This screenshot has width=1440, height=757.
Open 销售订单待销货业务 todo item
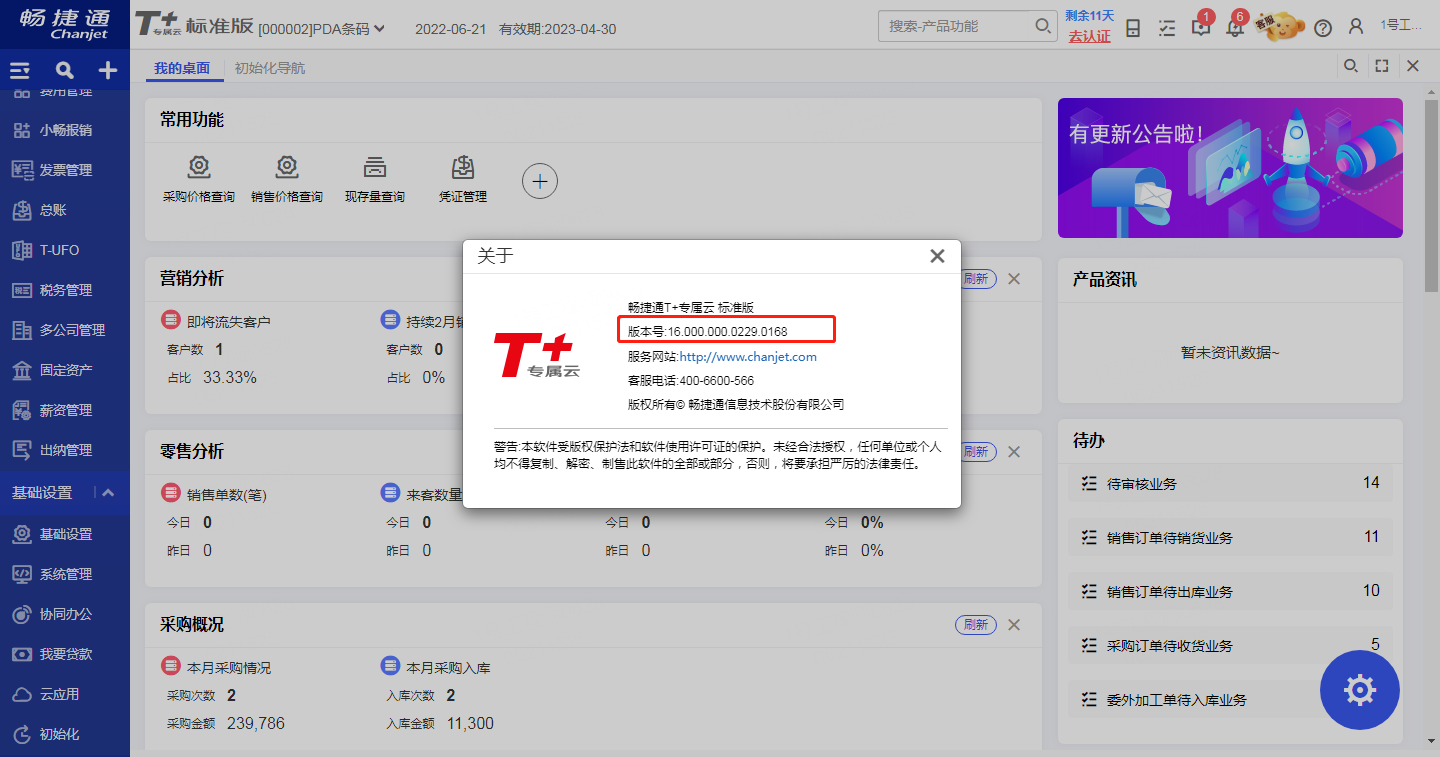(1230, 537)
